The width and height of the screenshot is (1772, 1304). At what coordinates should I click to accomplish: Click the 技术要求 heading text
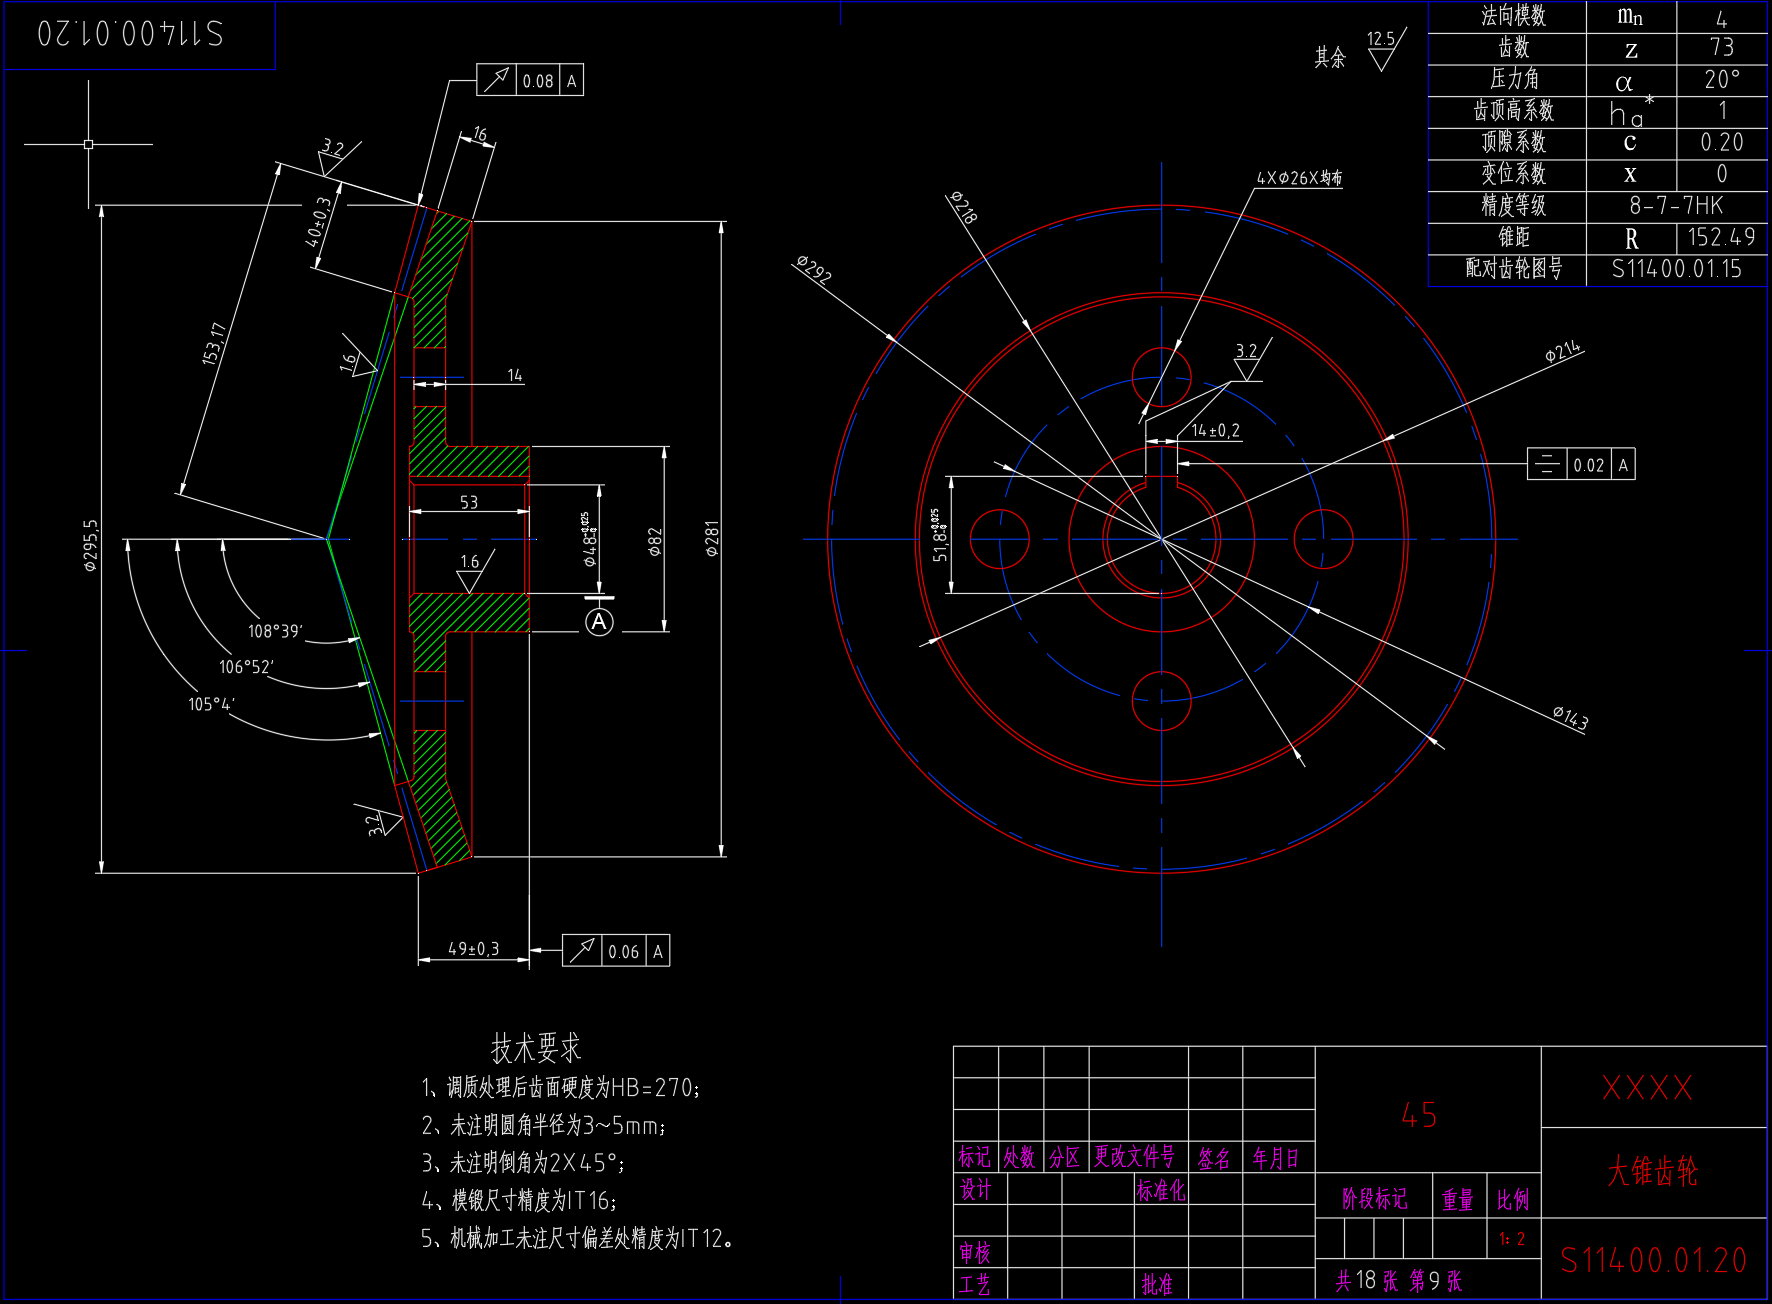point(536,1048)
